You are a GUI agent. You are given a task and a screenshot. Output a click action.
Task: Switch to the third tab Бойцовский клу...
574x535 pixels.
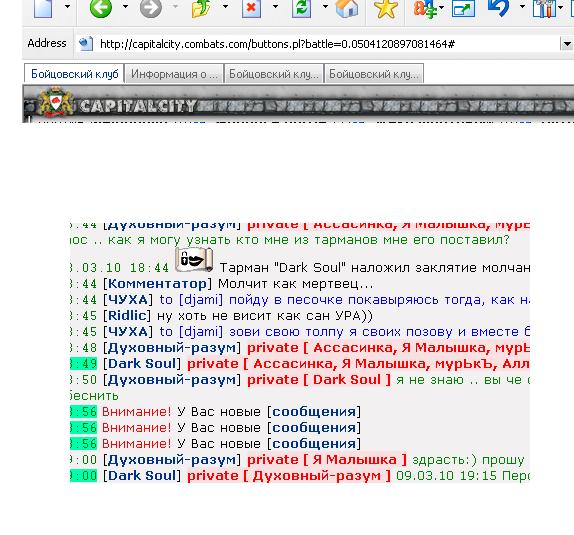pyautogui.click(x=274, y=74)
